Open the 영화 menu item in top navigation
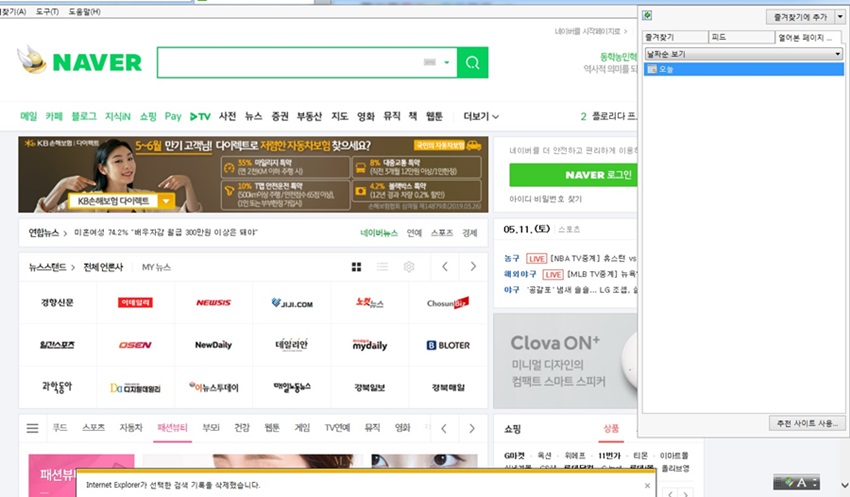 (x=365, y=116)
